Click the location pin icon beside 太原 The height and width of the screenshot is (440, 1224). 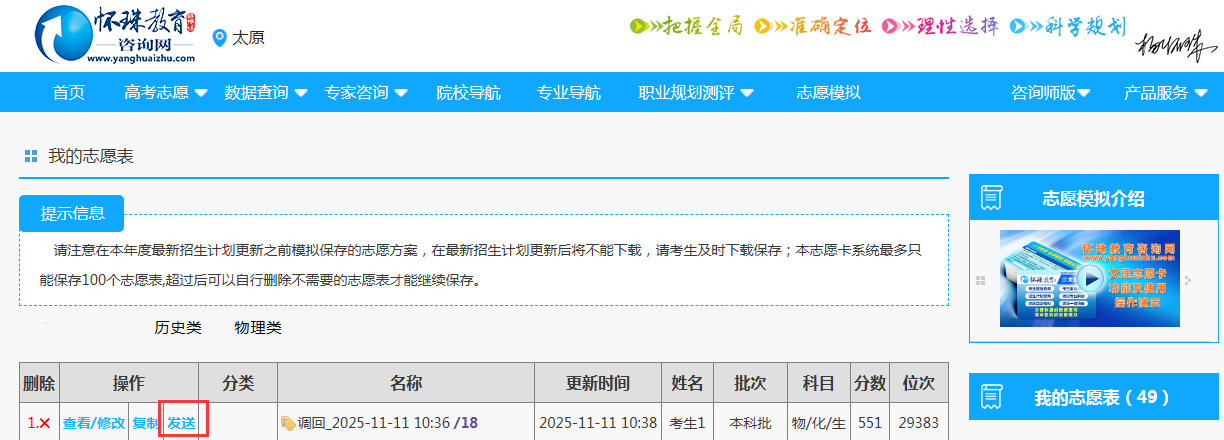220,38
